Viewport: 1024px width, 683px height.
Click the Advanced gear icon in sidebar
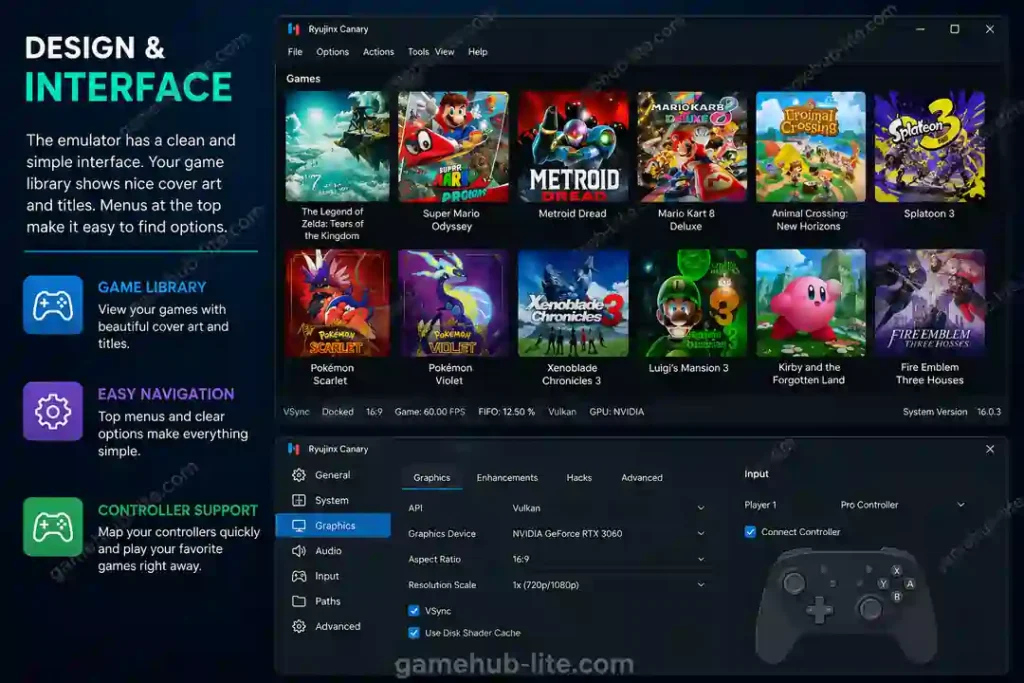coord(299,626)
